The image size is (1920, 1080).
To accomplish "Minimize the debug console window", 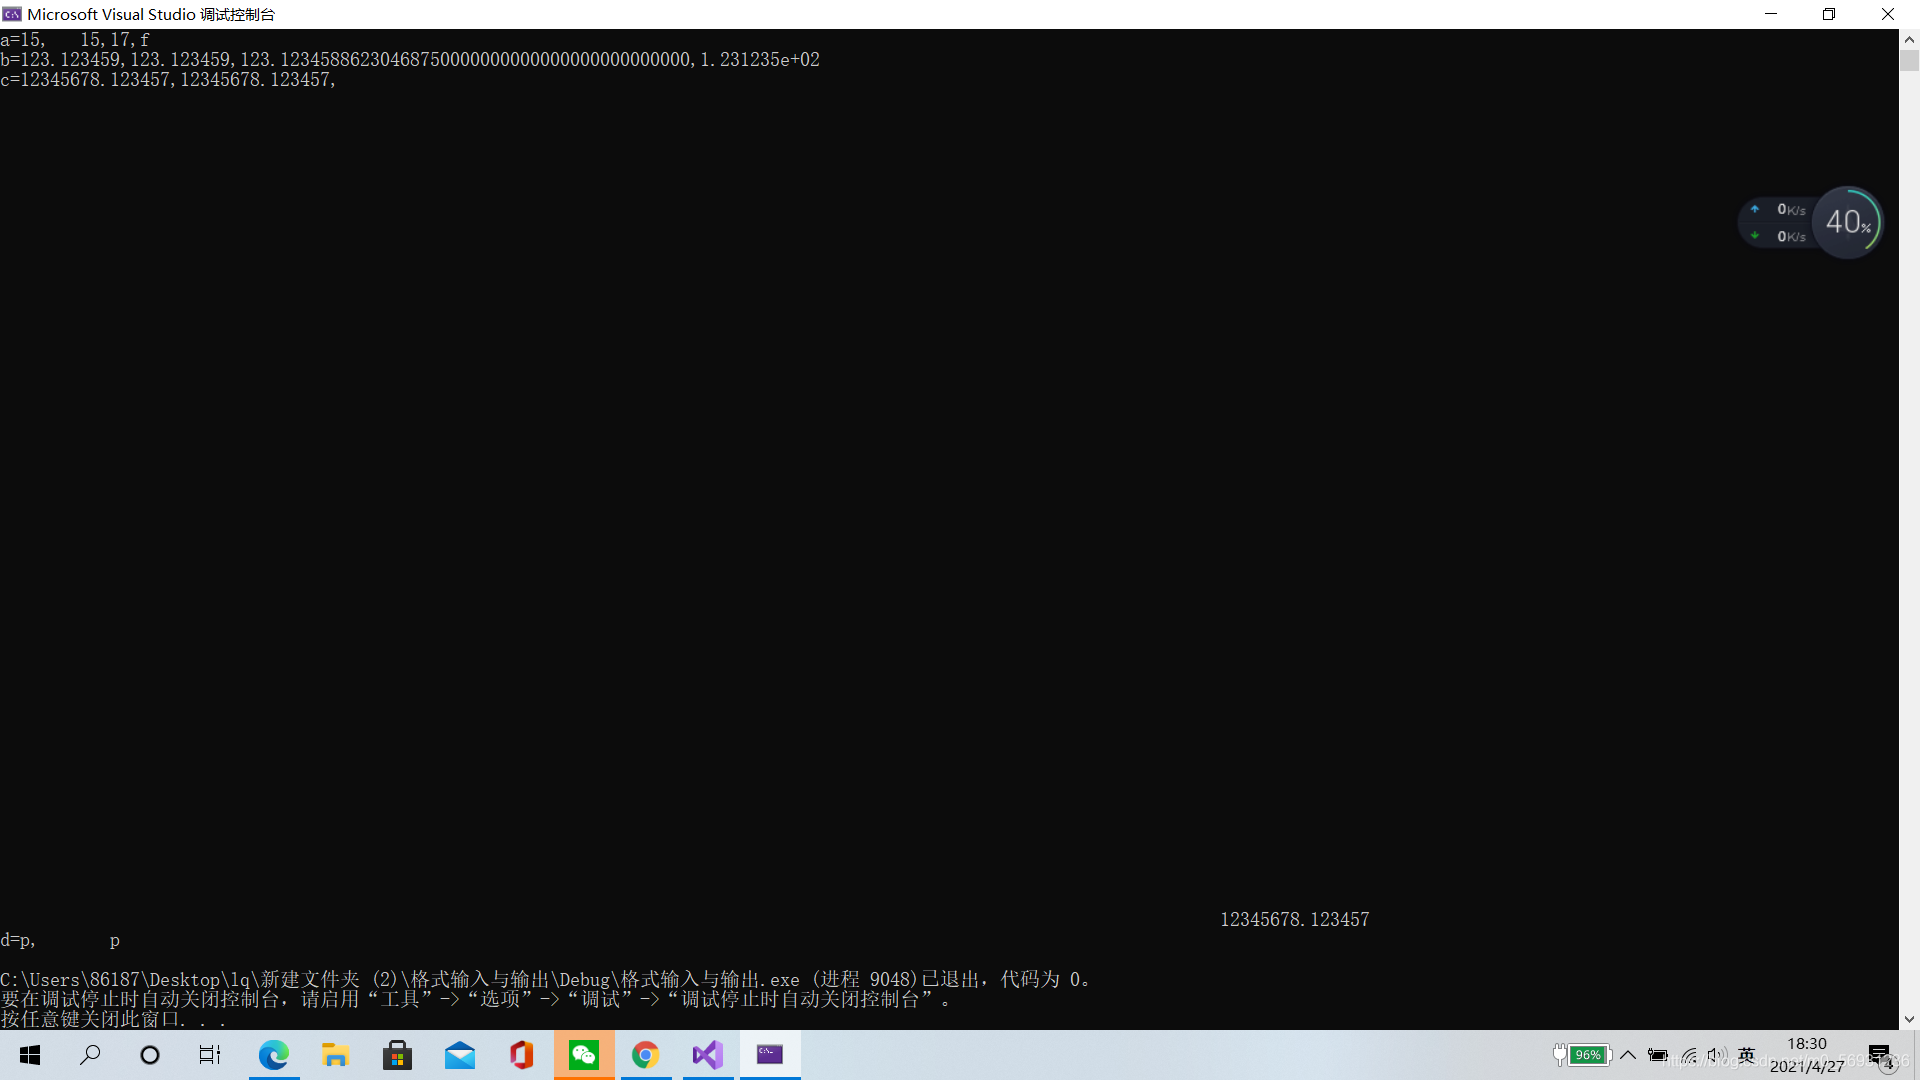I will click(x=1771, y=14).
